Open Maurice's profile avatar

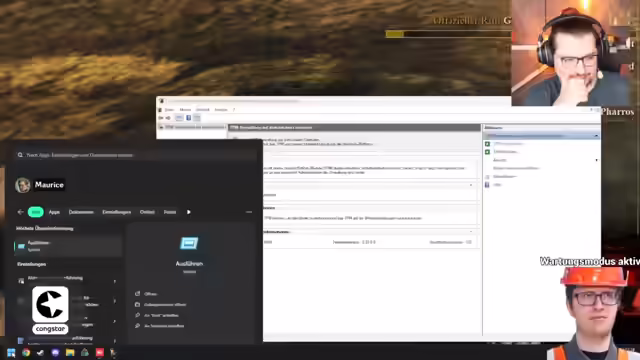pyautogui.click(x=23, y=185)
